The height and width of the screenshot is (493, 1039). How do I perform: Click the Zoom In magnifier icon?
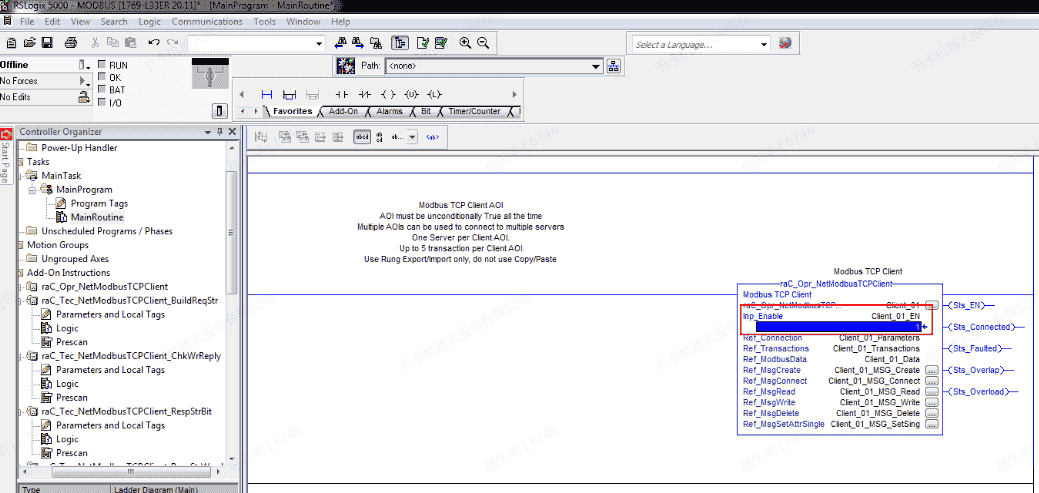pyautogui.click(x=465, y=43)
